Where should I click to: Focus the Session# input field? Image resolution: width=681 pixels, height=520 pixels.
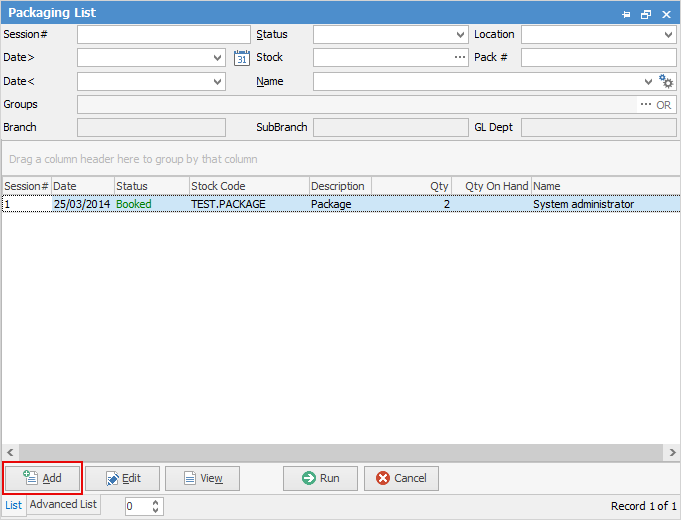coord(164,35)
